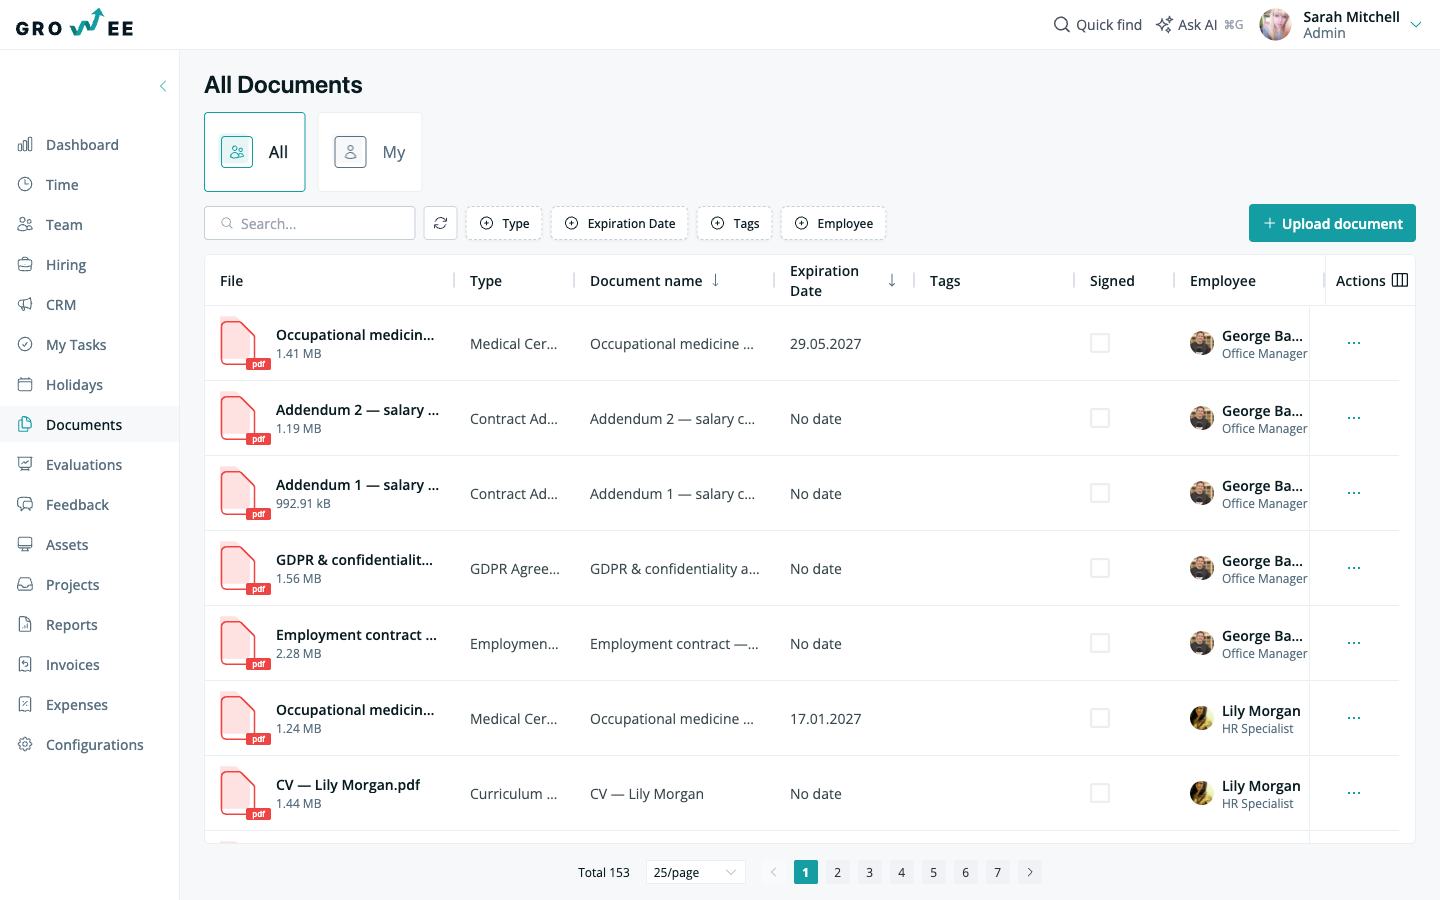
Task: Sort by the Document name arrow
Action: (x=716, y=280)
